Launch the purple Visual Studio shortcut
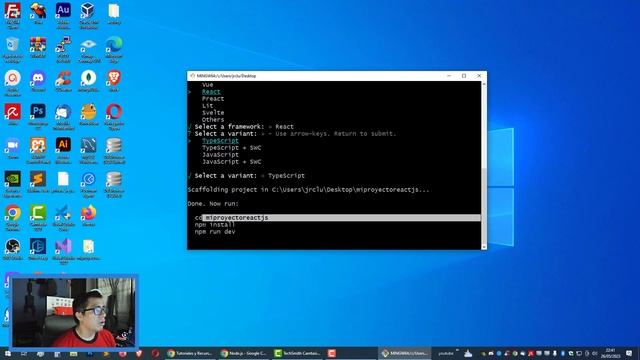640x360 pixels. click(x=63, y=246)
